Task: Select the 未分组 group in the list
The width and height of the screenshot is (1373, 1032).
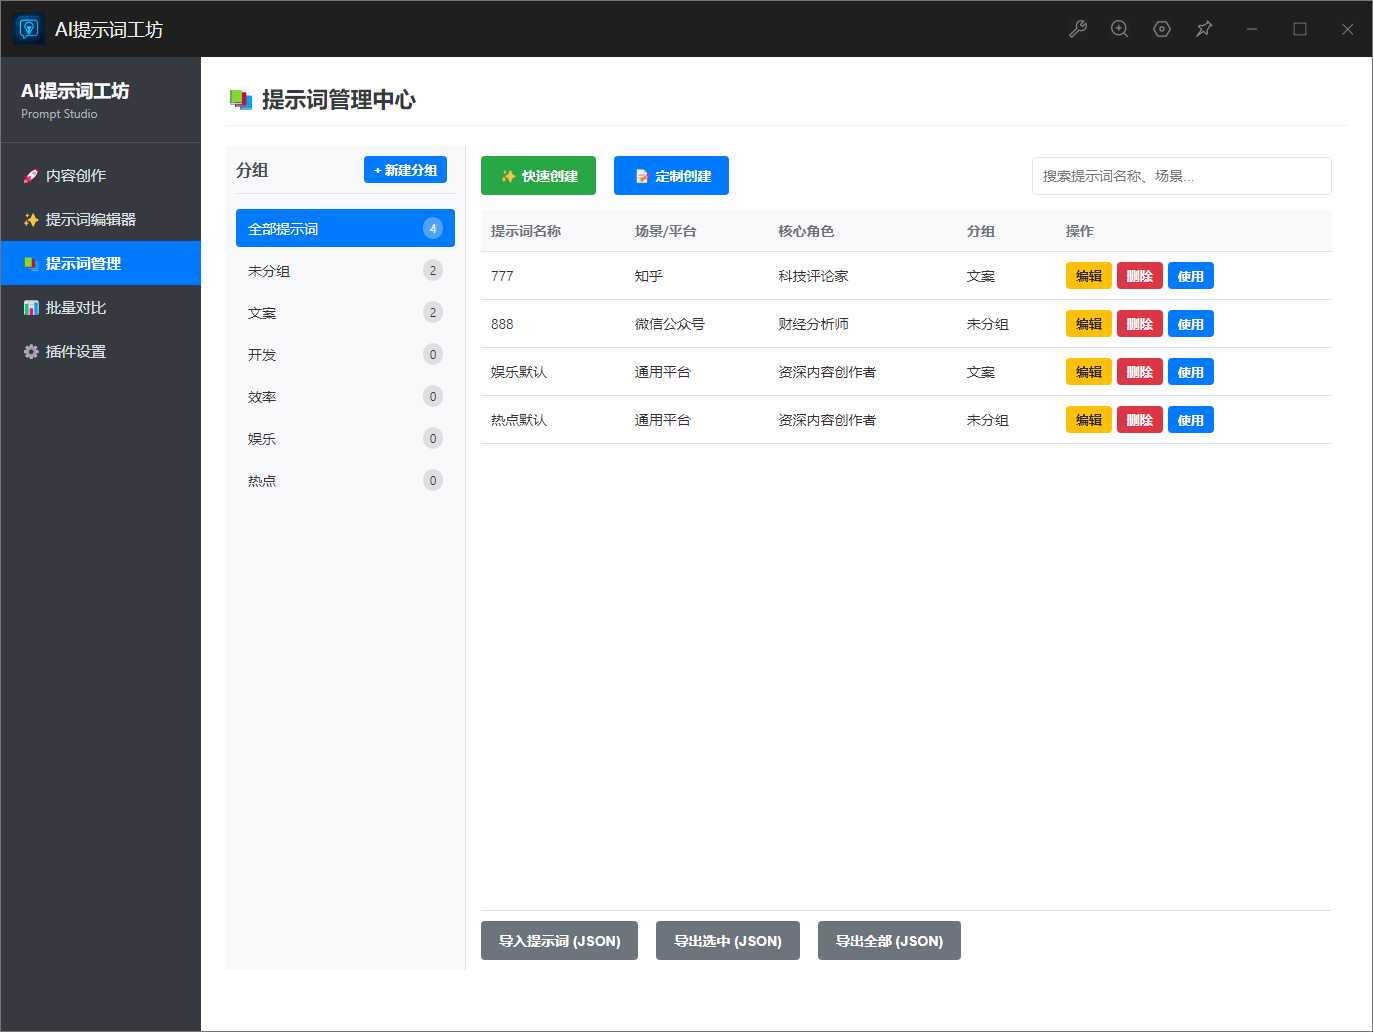Action: 345,270
